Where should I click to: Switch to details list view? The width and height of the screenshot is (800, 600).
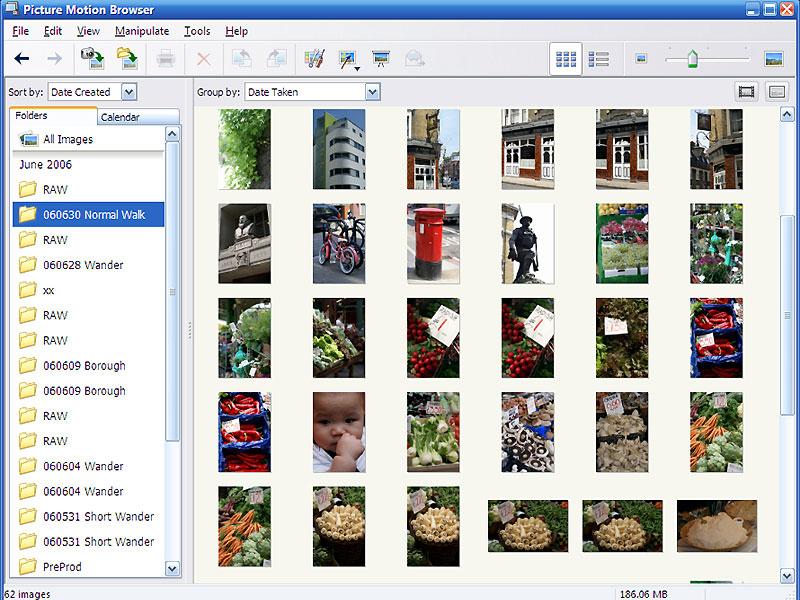point(598,59)
